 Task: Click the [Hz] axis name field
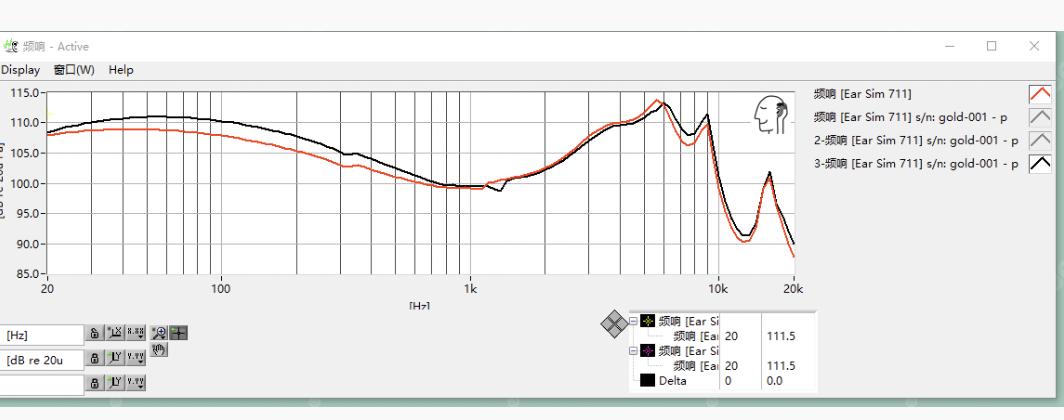pyautogui.click(x=41, y=335)
